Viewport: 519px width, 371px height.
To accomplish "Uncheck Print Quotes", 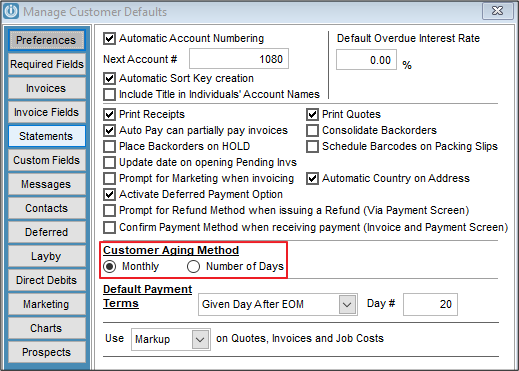I will 312,114.
